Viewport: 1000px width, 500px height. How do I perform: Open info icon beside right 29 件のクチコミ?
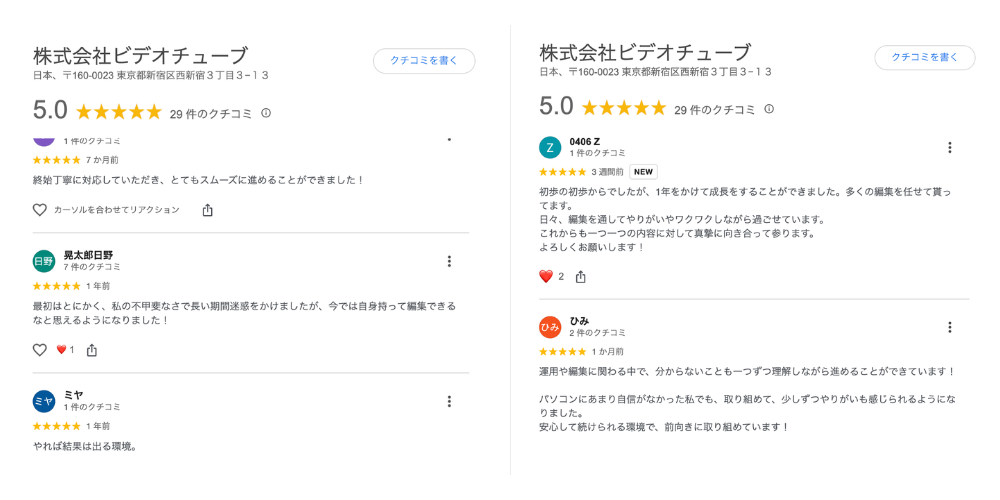tap(769, 109)
